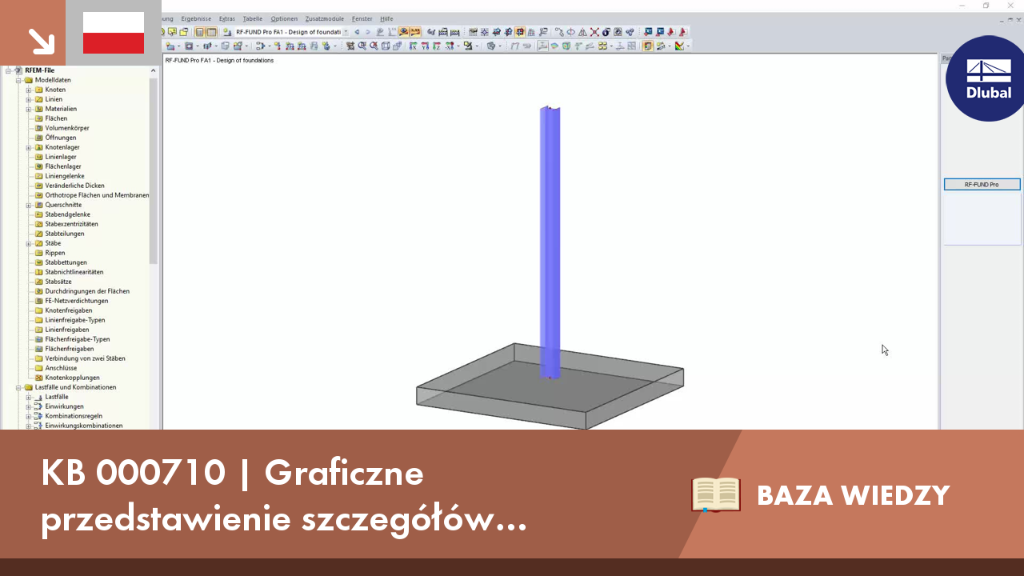
Task: Click the RF-FUND Pro panel button
Action: pyautogui.click(x=982, y=184)
